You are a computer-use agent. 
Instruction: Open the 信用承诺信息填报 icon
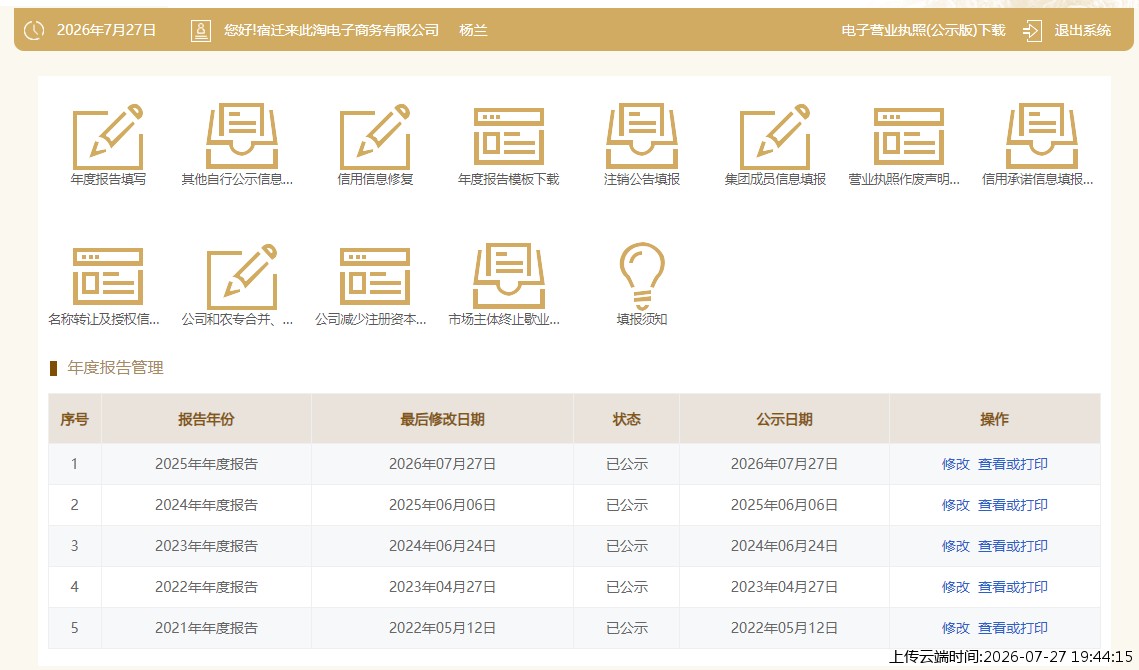(x=1042, y=137)
